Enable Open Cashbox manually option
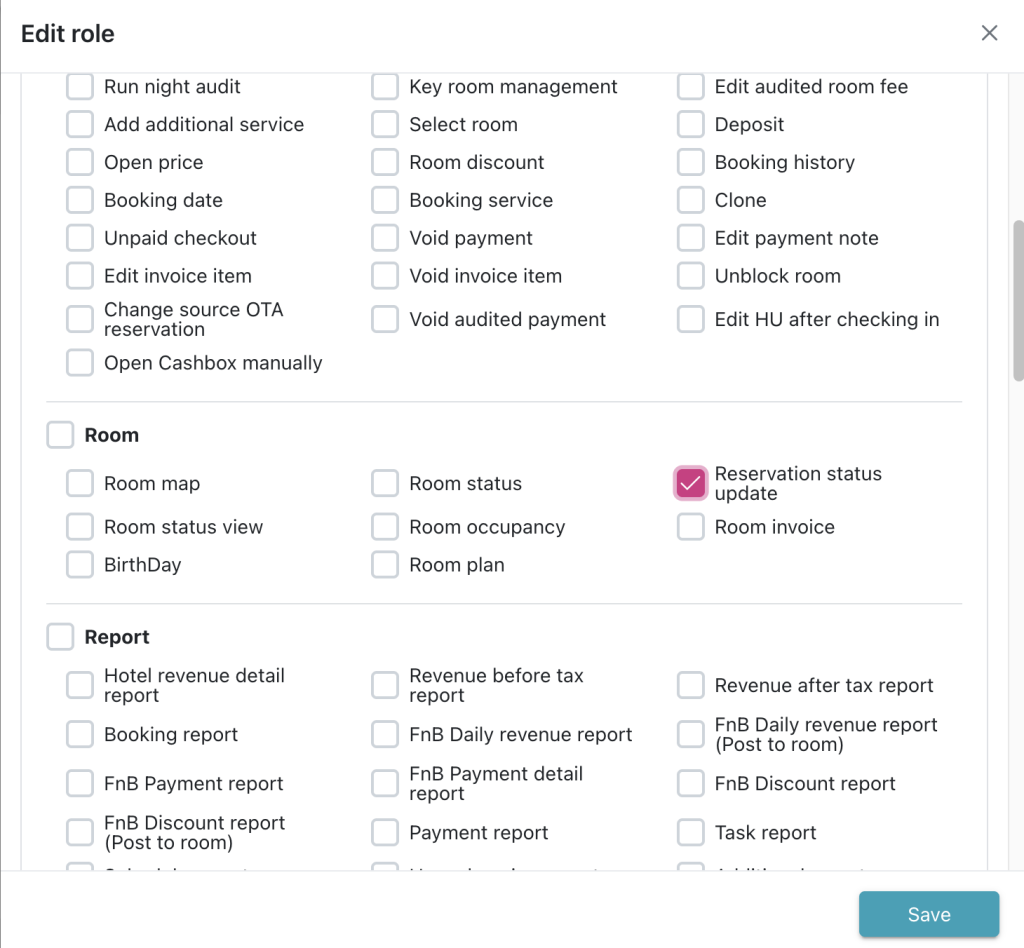Image resolution: width=1024 pixels, height=948 pixels. 80,363
